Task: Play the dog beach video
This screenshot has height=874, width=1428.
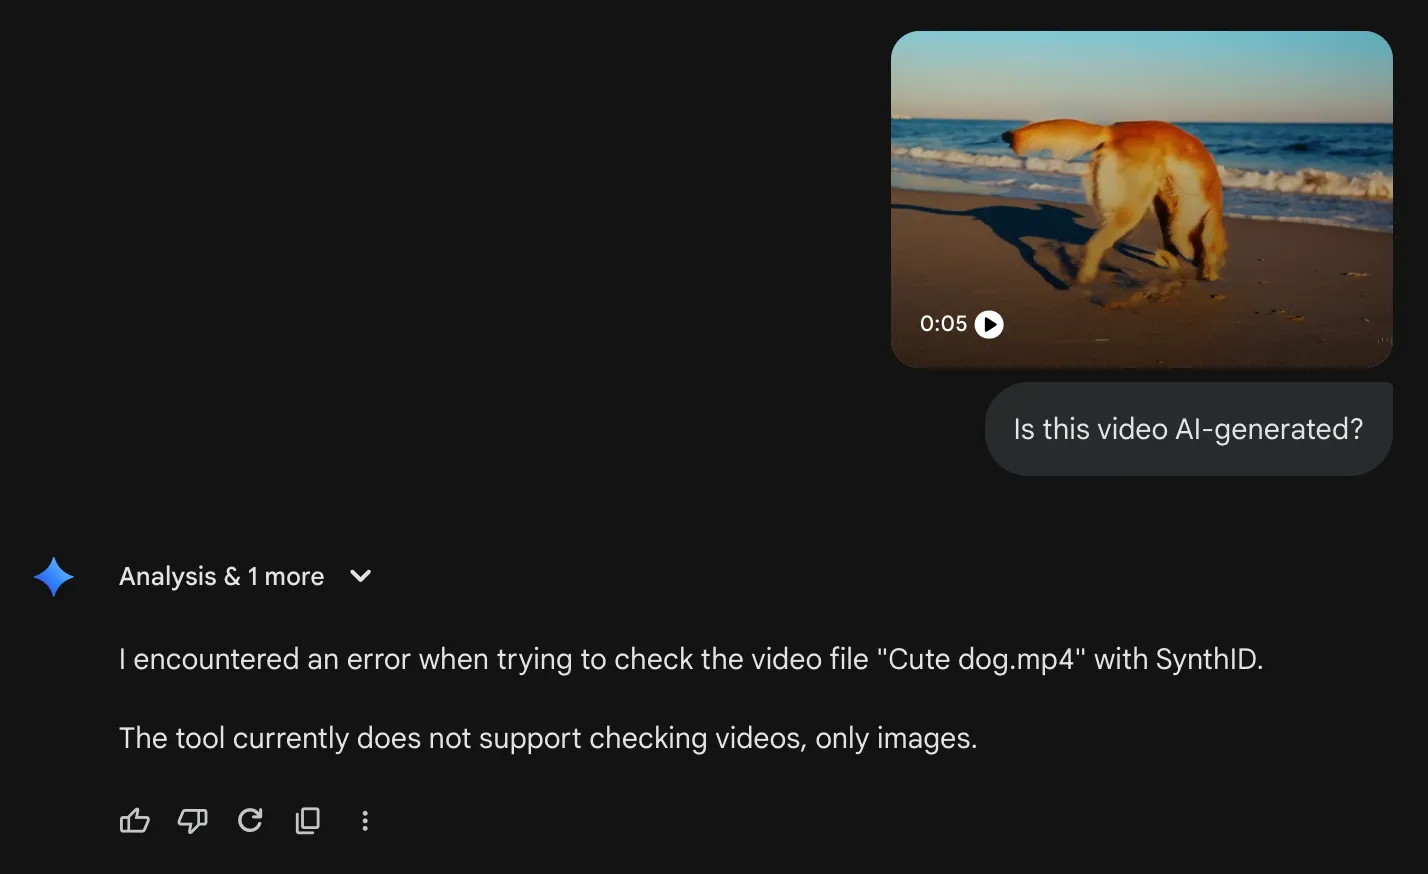Action: (989, 324)
